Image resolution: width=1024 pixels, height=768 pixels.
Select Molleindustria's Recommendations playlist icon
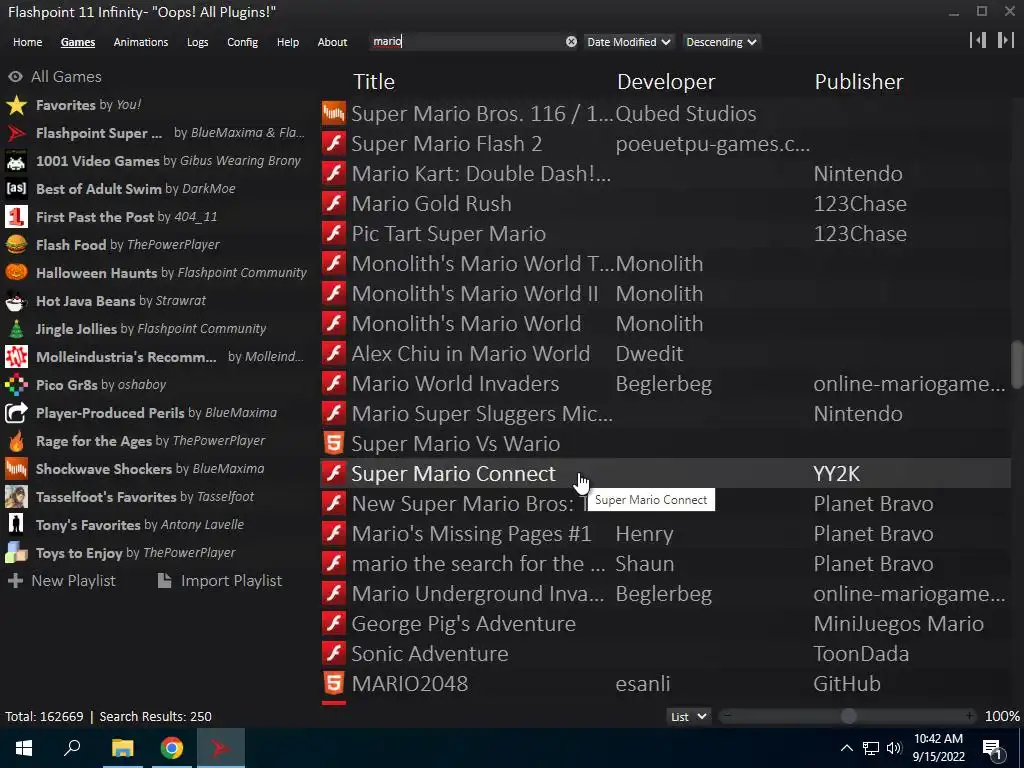pos(16,357)
